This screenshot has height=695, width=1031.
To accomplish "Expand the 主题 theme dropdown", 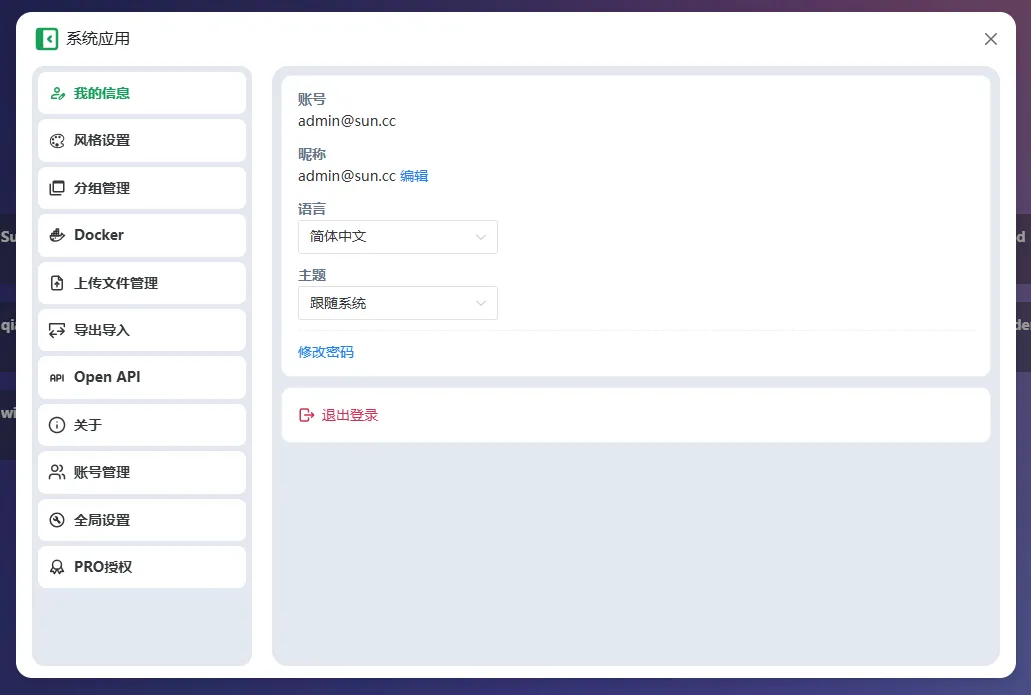I will (397, 303).
